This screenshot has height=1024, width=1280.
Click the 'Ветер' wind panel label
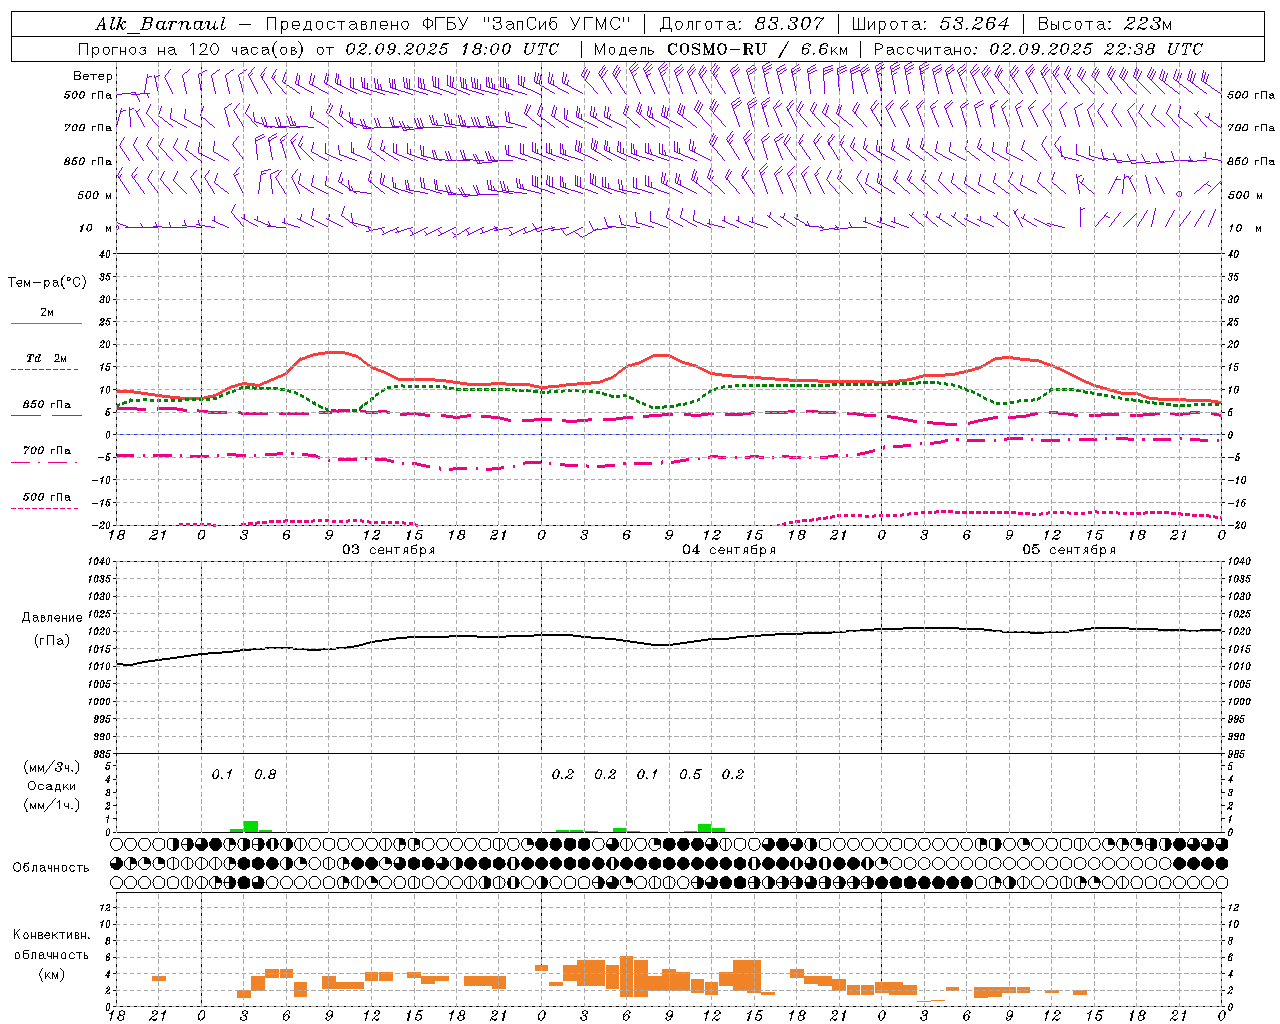click(x=93, y=76)
